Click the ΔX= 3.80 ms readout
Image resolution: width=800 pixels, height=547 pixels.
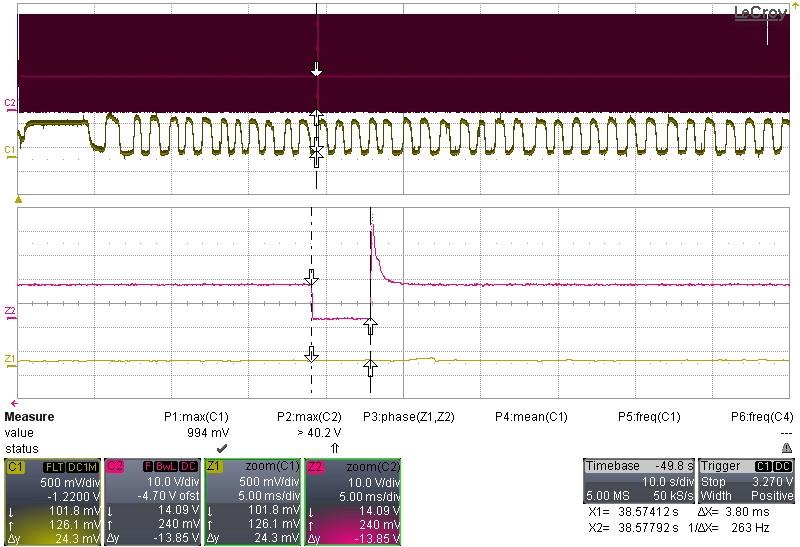point(733,512)
